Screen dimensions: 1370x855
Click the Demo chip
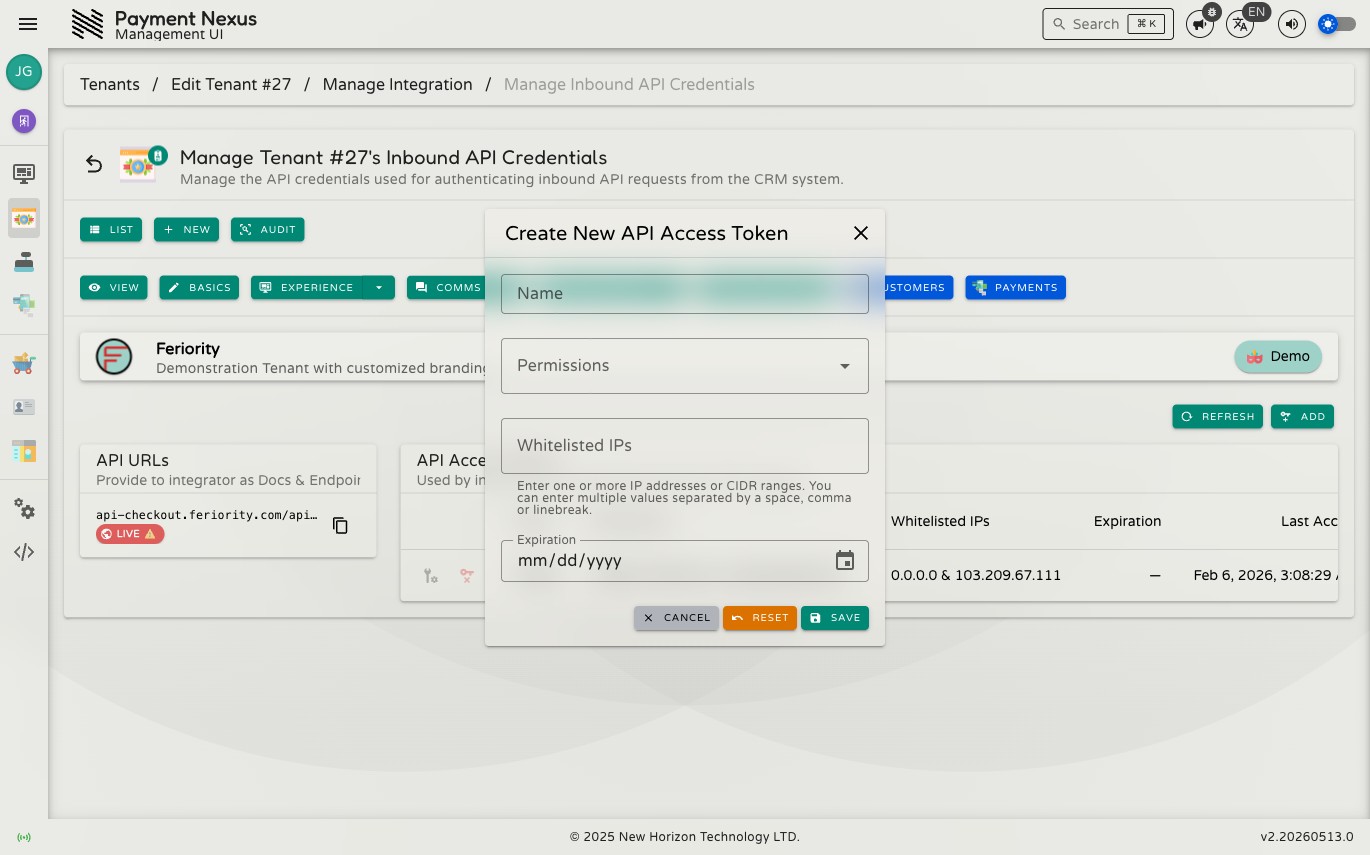pos(1278,357)
